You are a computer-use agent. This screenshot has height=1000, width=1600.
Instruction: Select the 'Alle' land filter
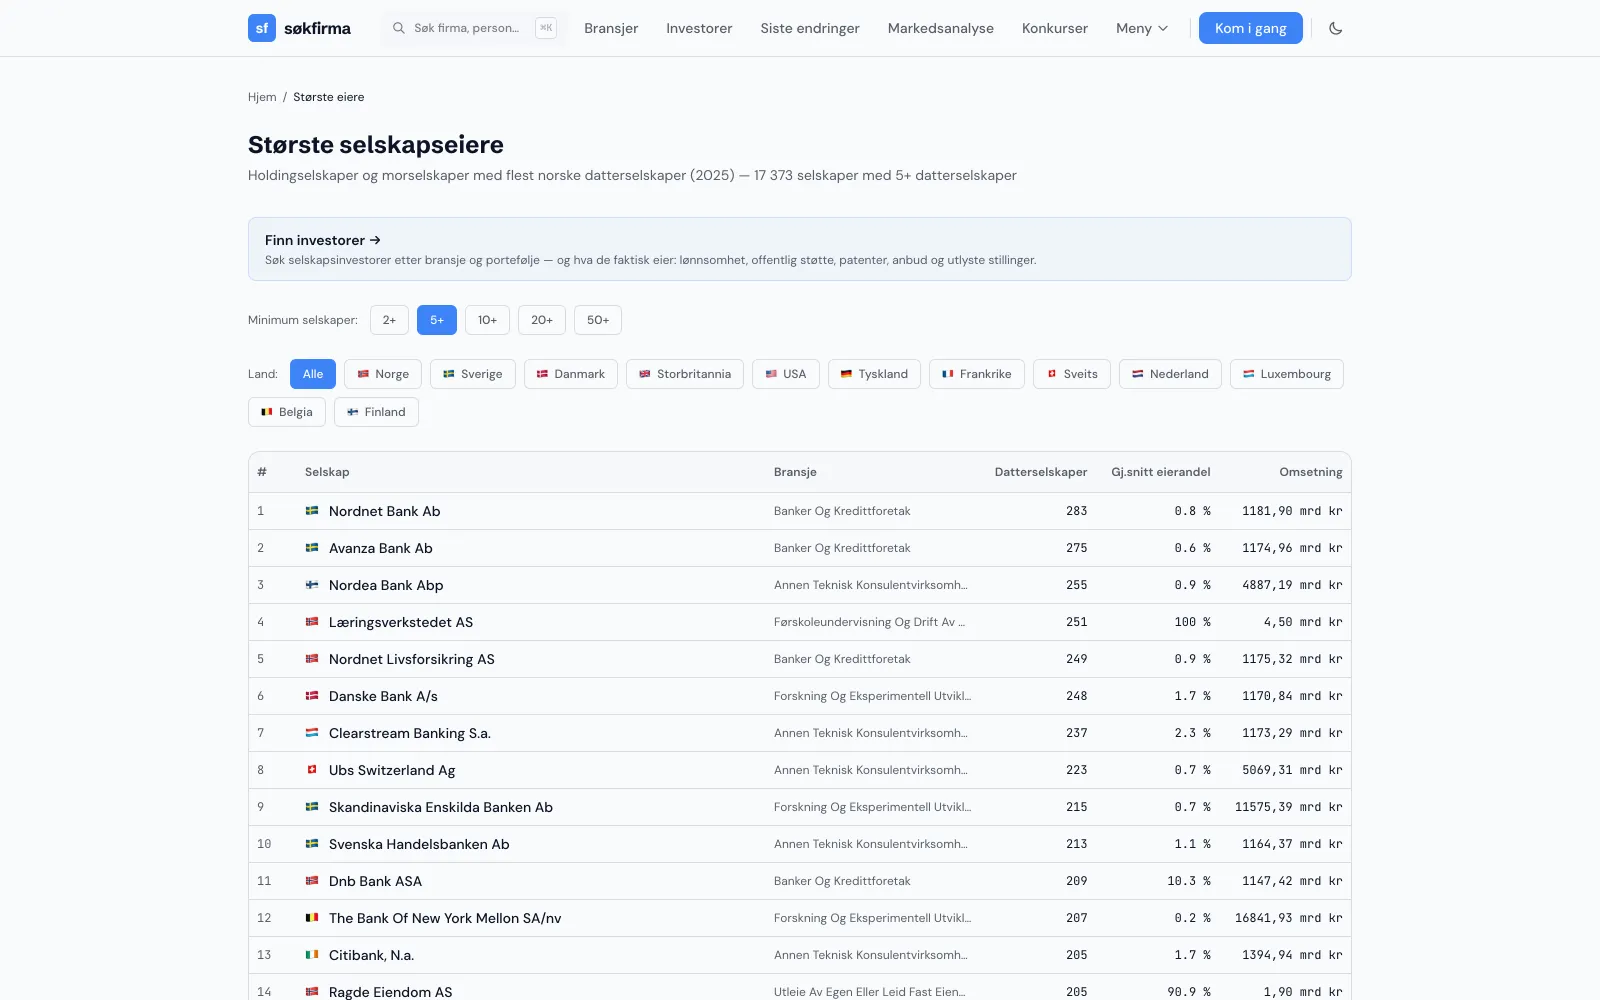pos(313,374)
